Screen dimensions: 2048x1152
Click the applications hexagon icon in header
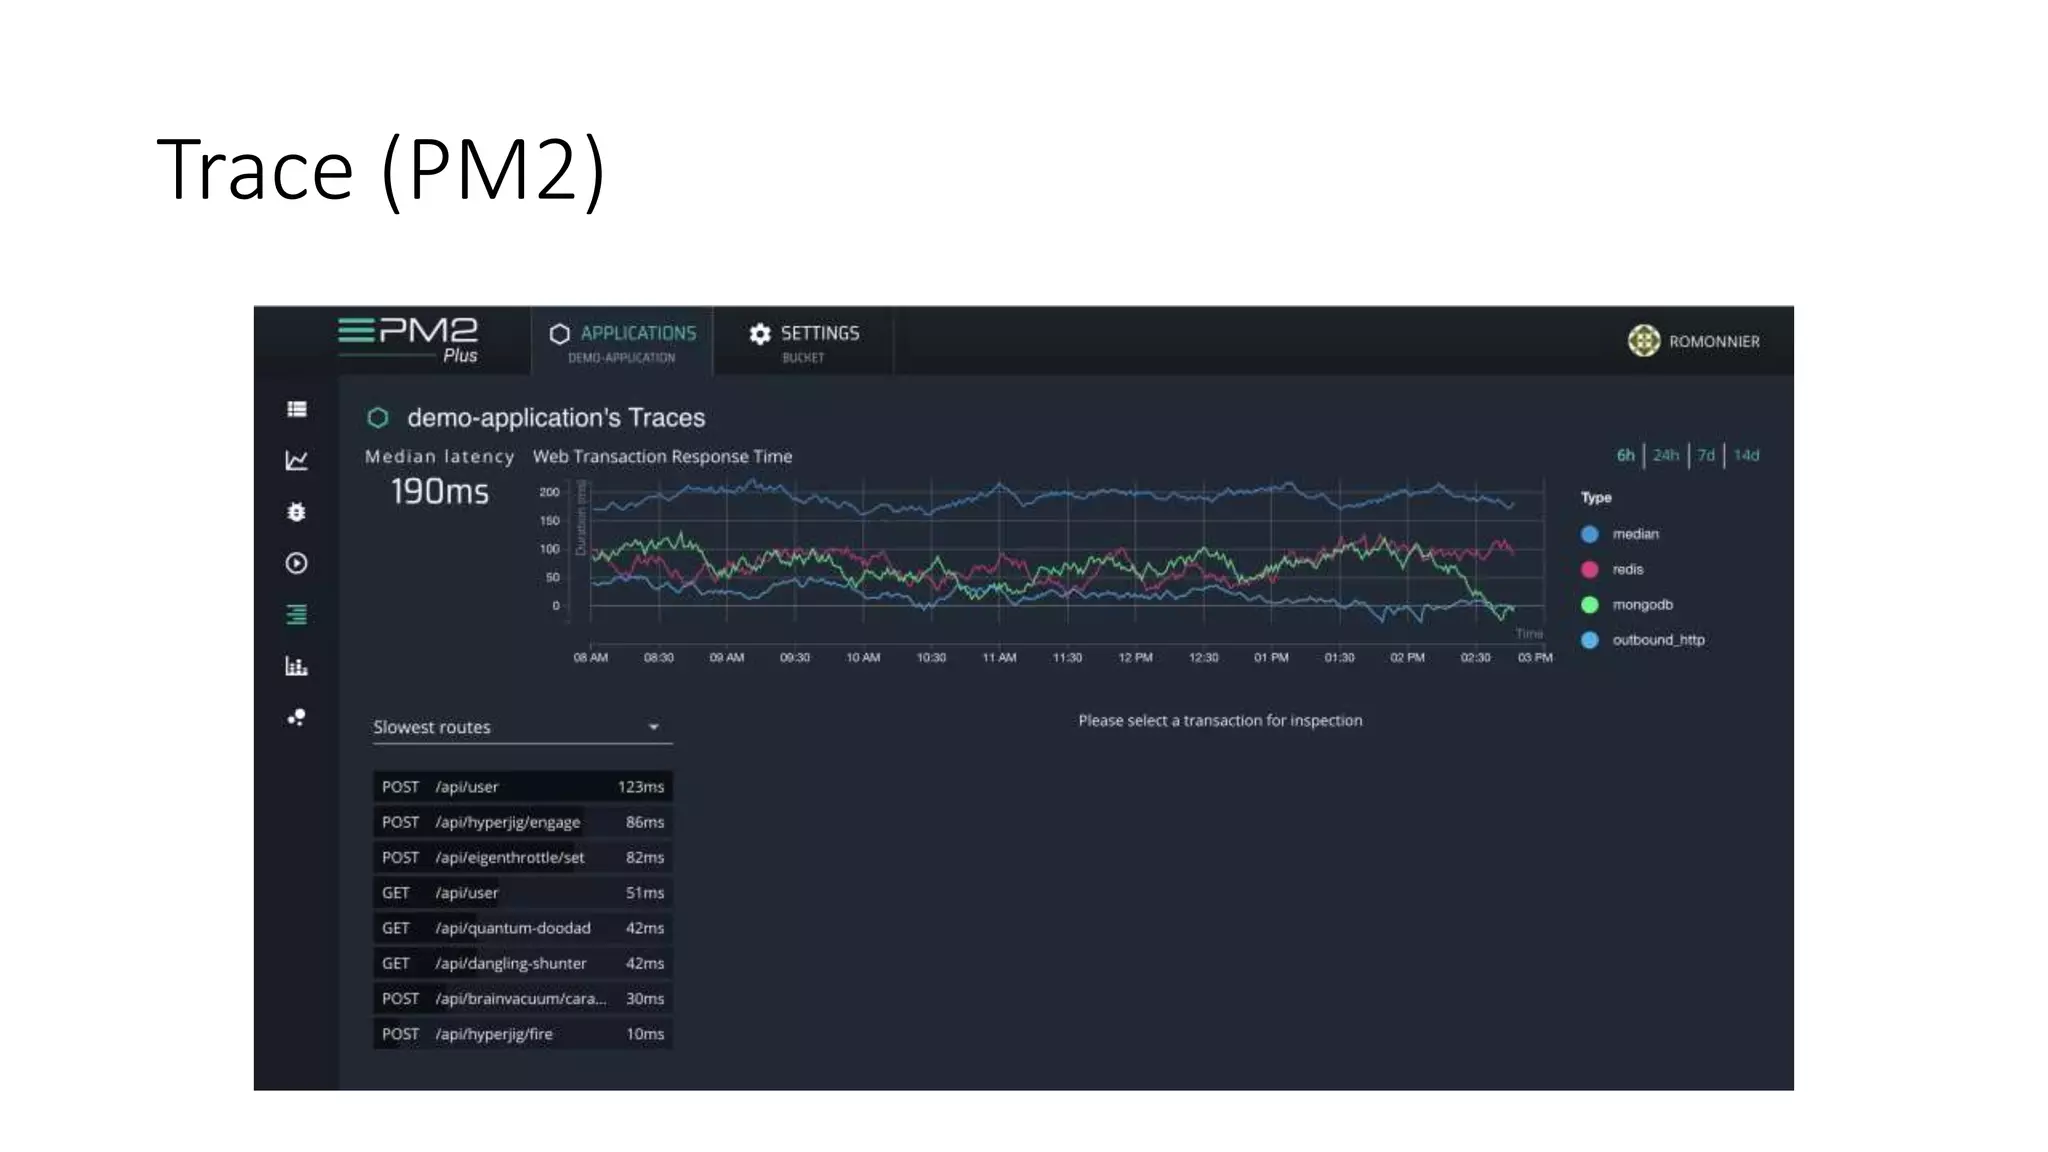point(560,333)
